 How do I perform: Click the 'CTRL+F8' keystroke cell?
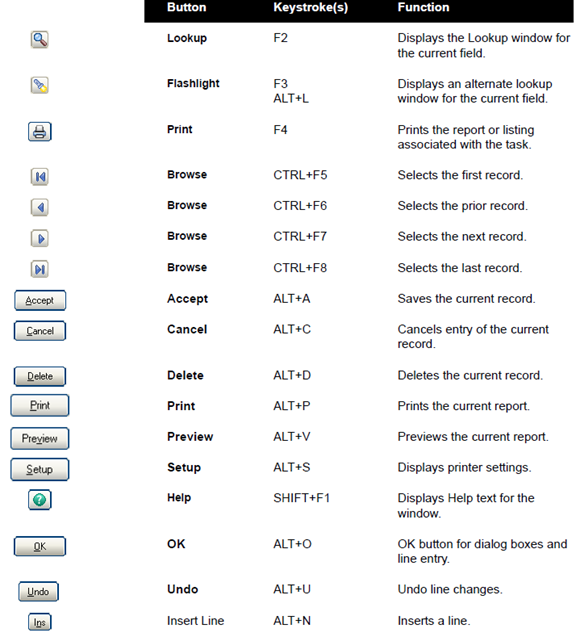[300, 268]
